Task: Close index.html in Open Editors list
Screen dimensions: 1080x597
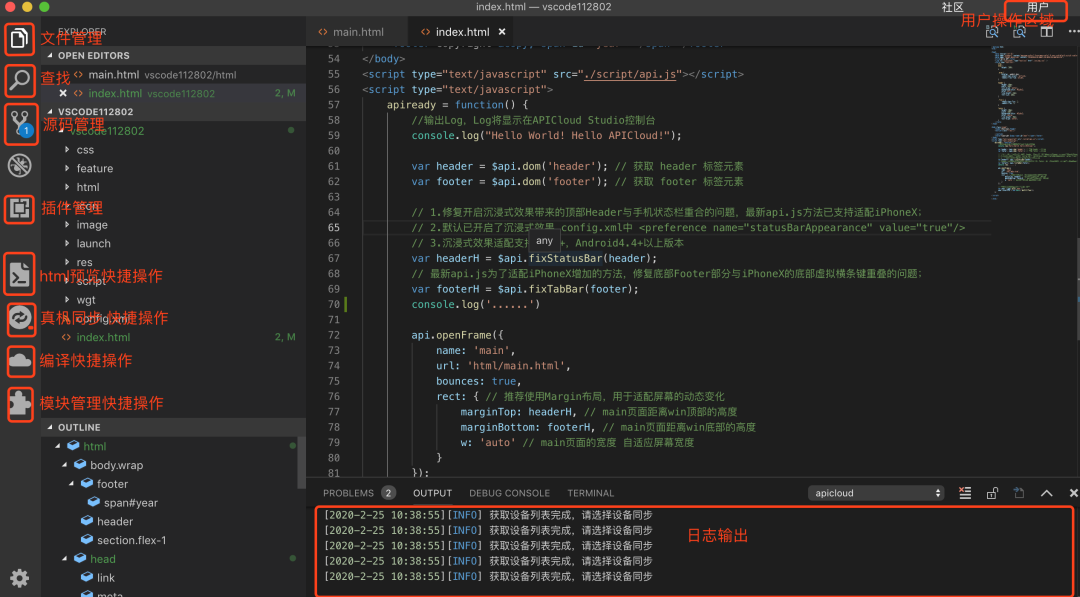Action: [x=63, y=93]
